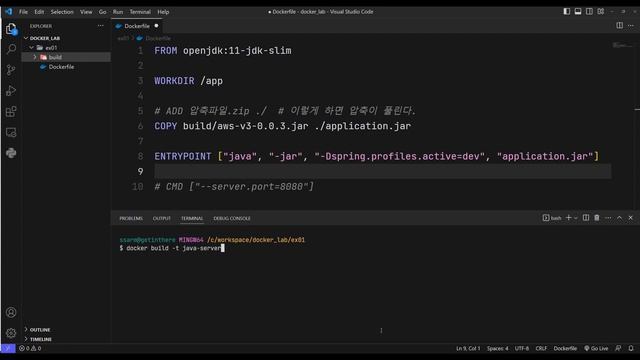Split the terminal panel

(586, 218)
